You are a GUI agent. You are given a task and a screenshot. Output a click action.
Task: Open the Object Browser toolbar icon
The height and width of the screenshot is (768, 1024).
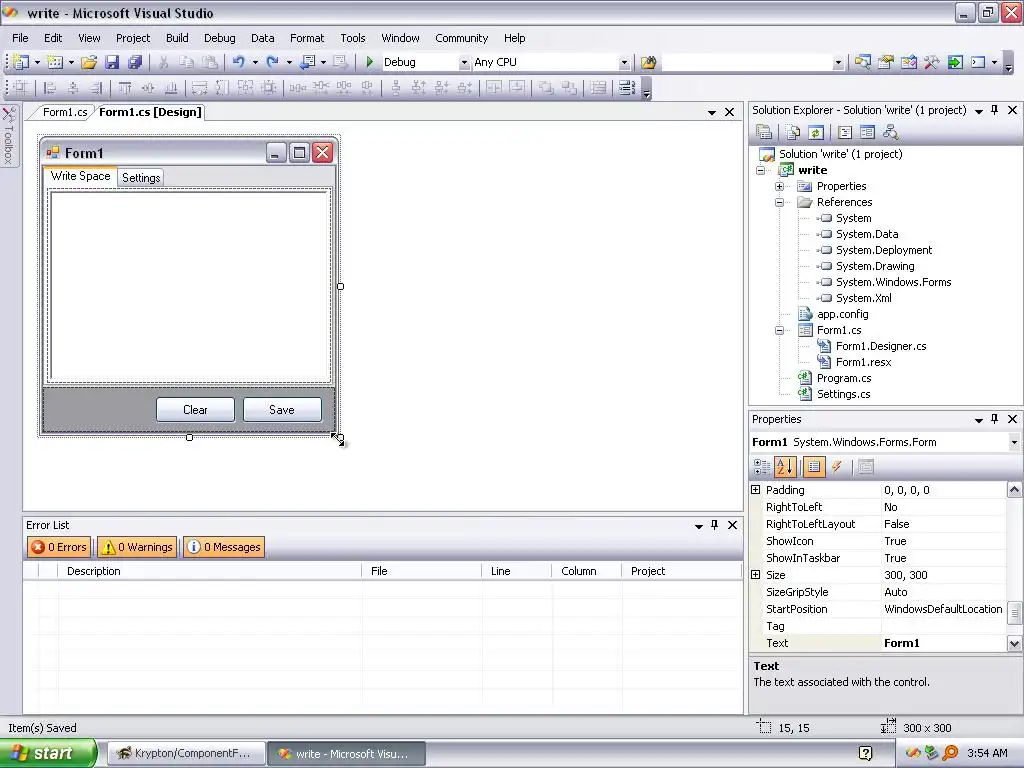tap(908, 62)
